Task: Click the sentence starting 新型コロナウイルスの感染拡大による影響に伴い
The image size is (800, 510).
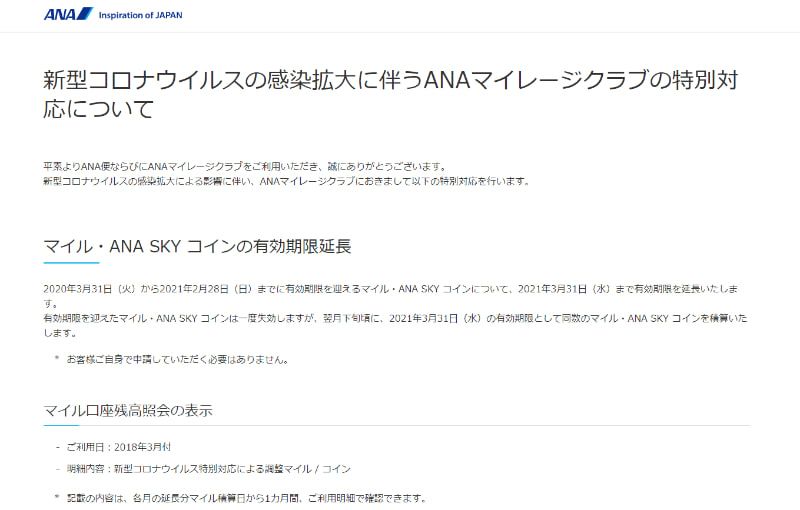Action: pyautogui.click(x=287, y=181)
